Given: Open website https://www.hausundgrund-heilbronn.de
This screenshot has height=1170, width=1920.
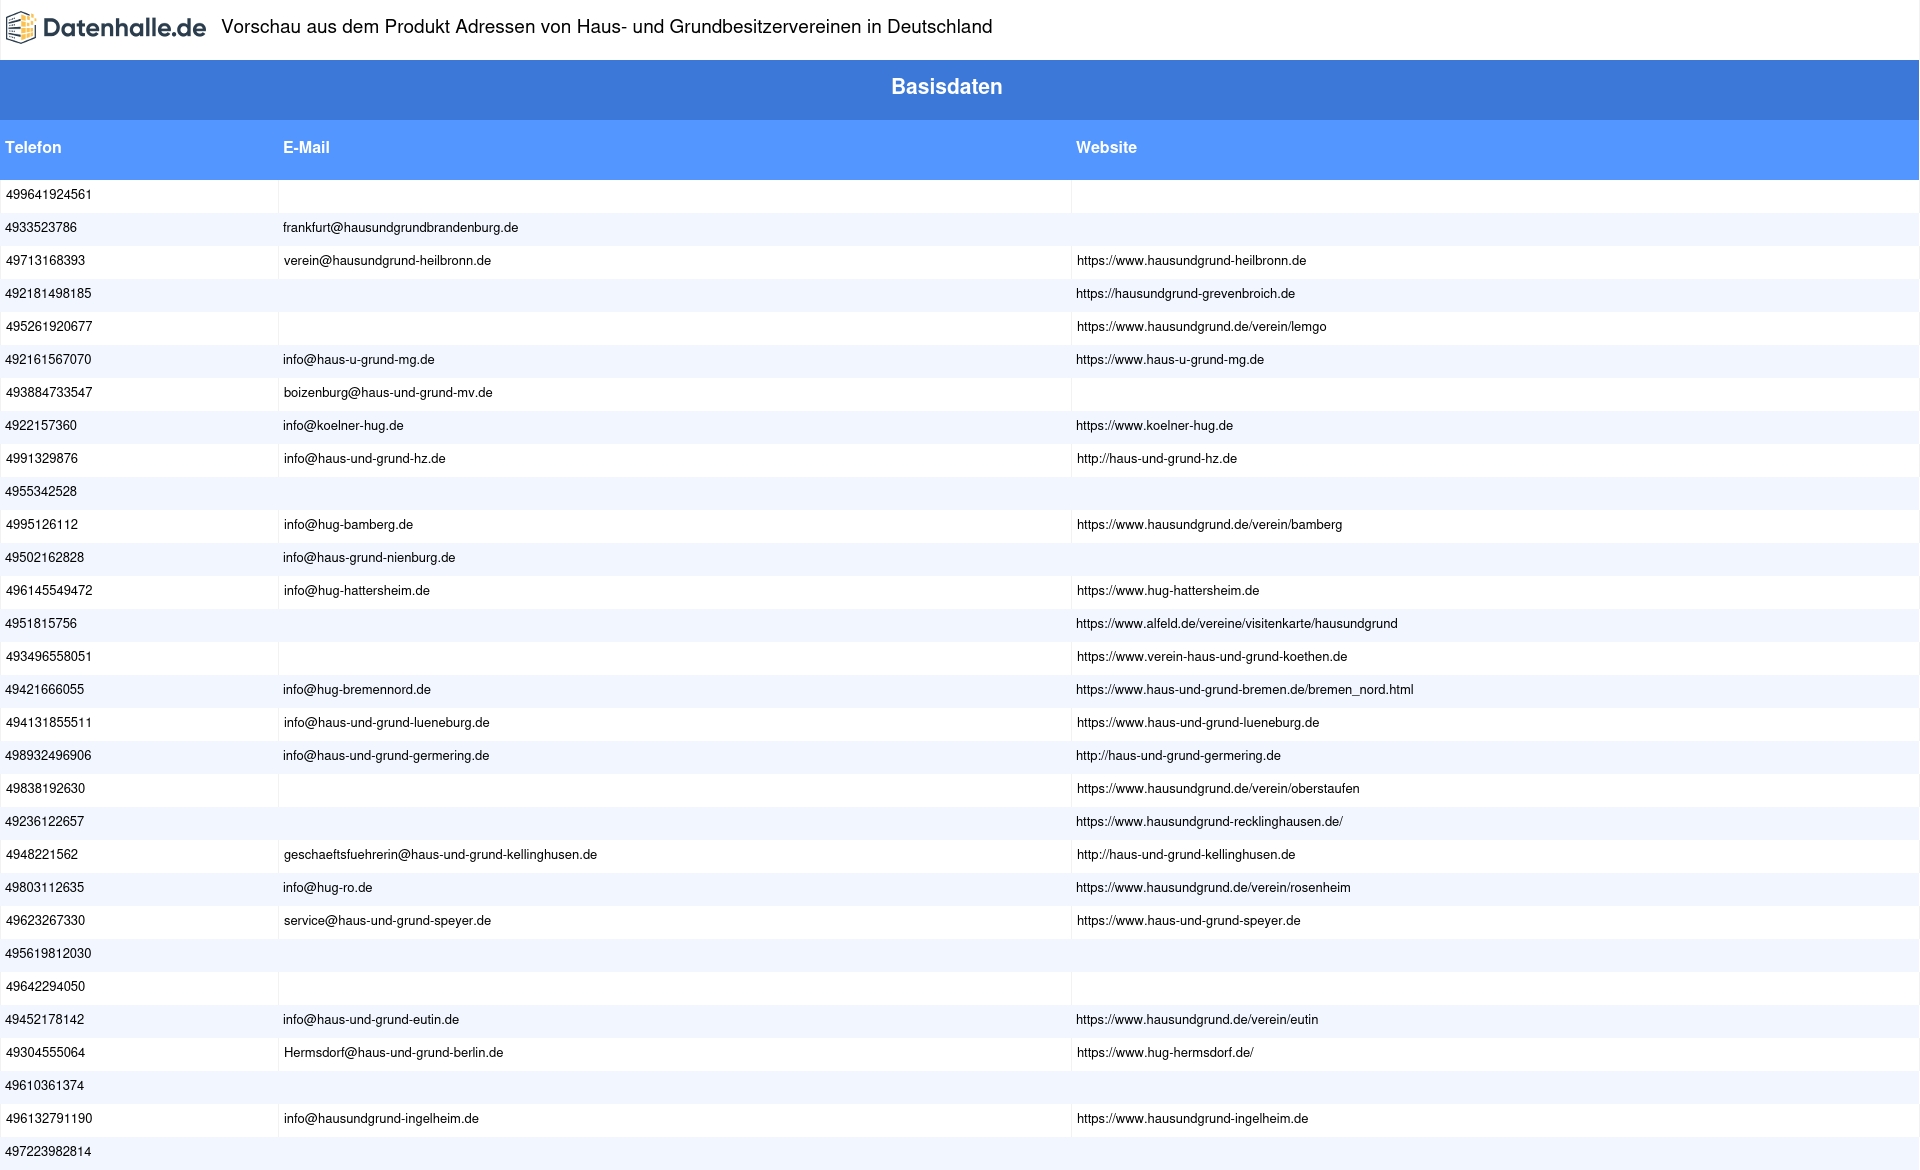Looking at the screenshot, I should [1191, 261].
